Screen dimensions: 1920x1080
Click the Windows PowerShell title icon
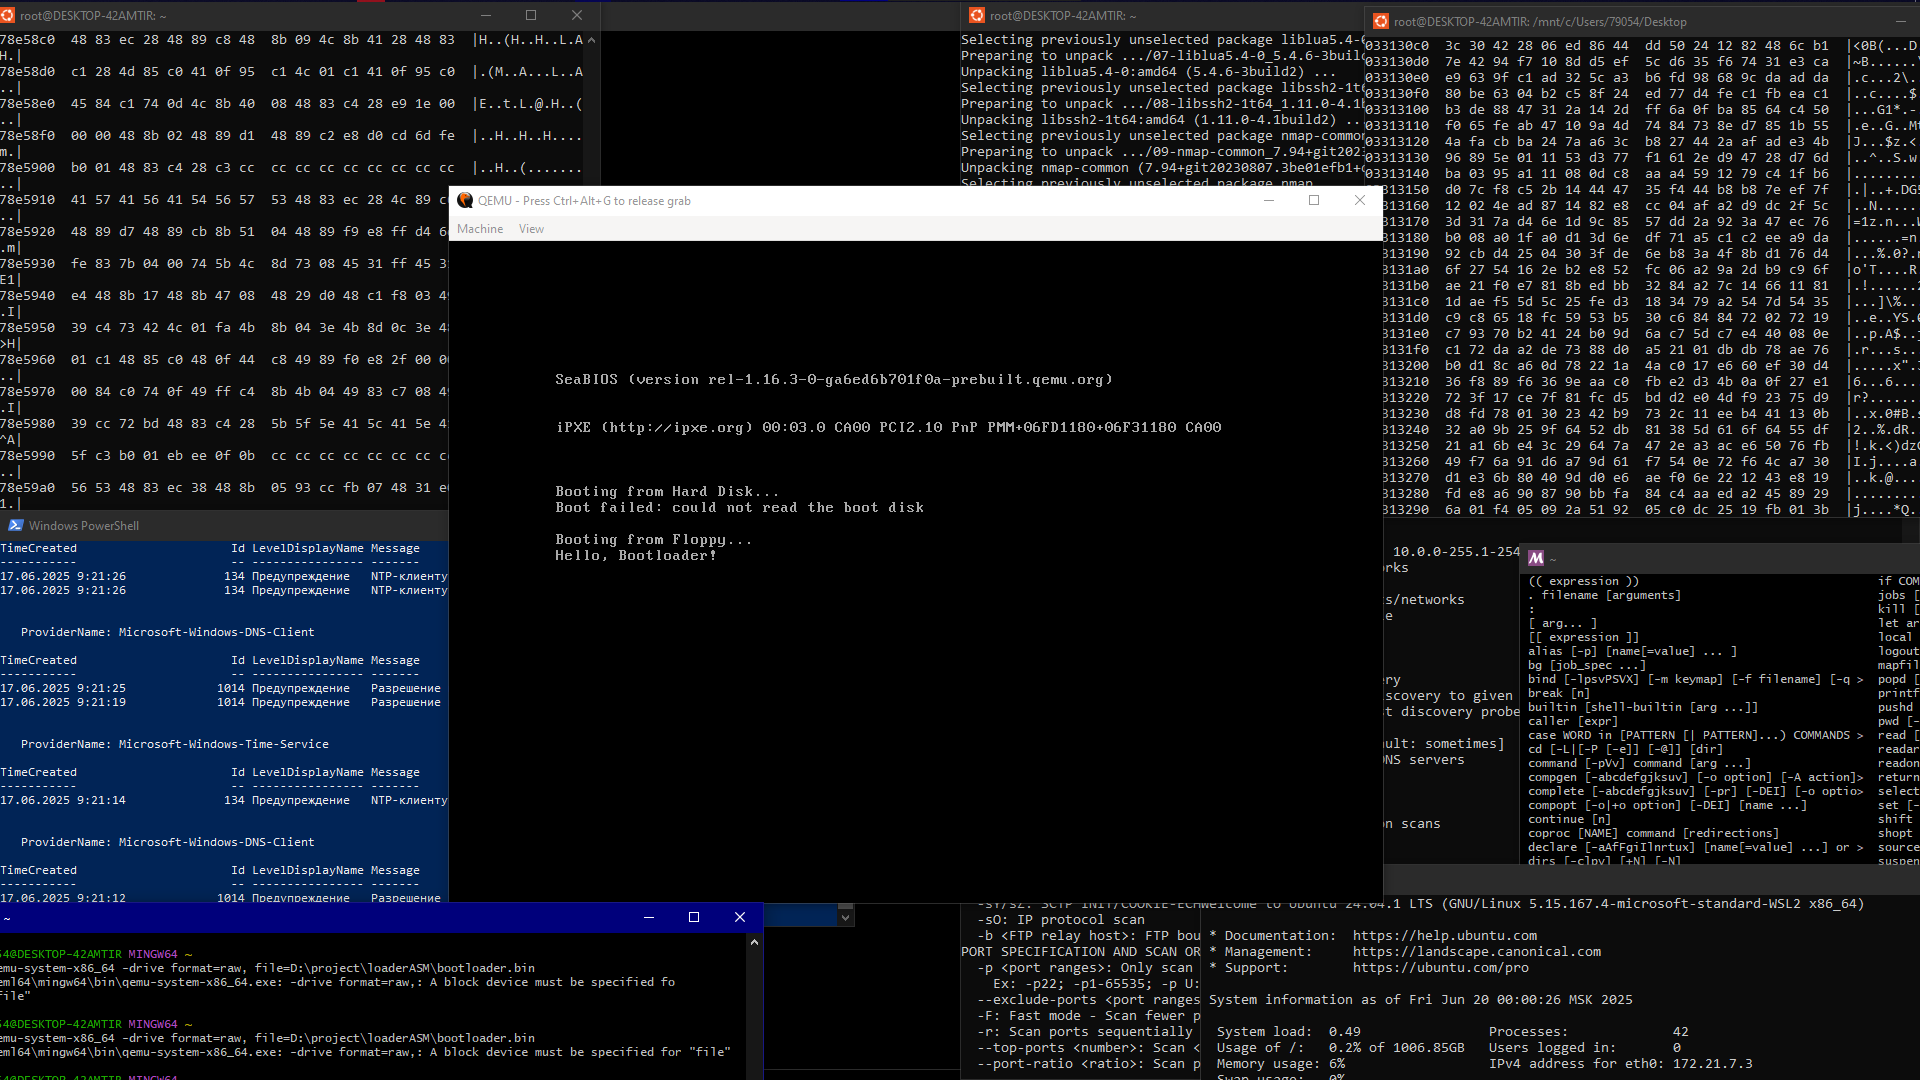coord(16,526)
